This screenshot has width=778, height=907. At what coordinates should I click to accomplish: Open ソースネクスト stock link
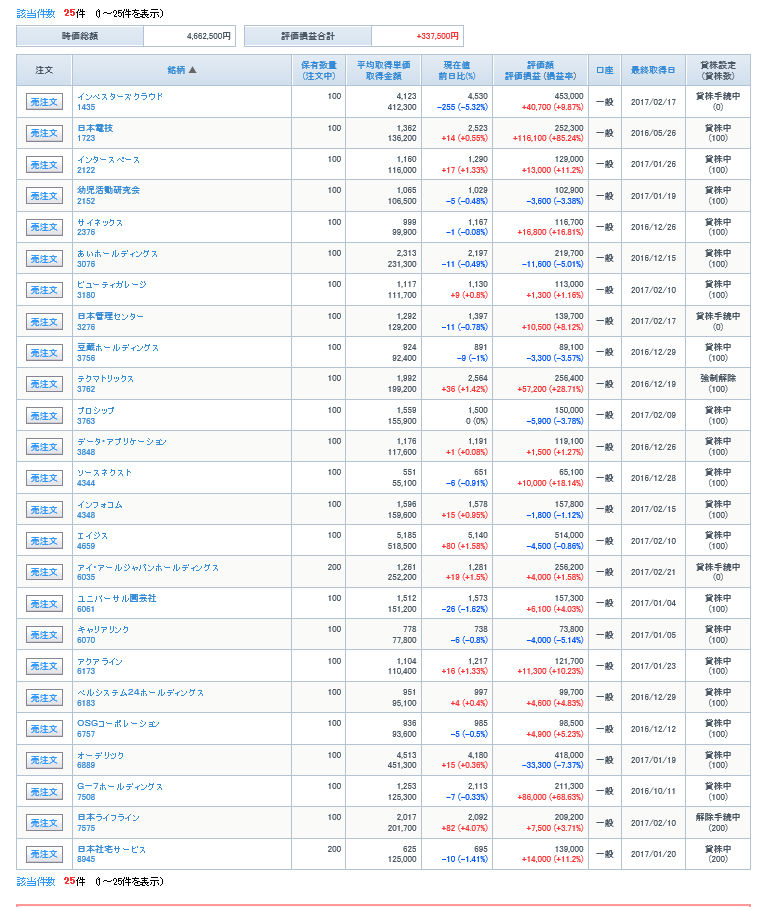pyautogui.click(x=104, y=473)
